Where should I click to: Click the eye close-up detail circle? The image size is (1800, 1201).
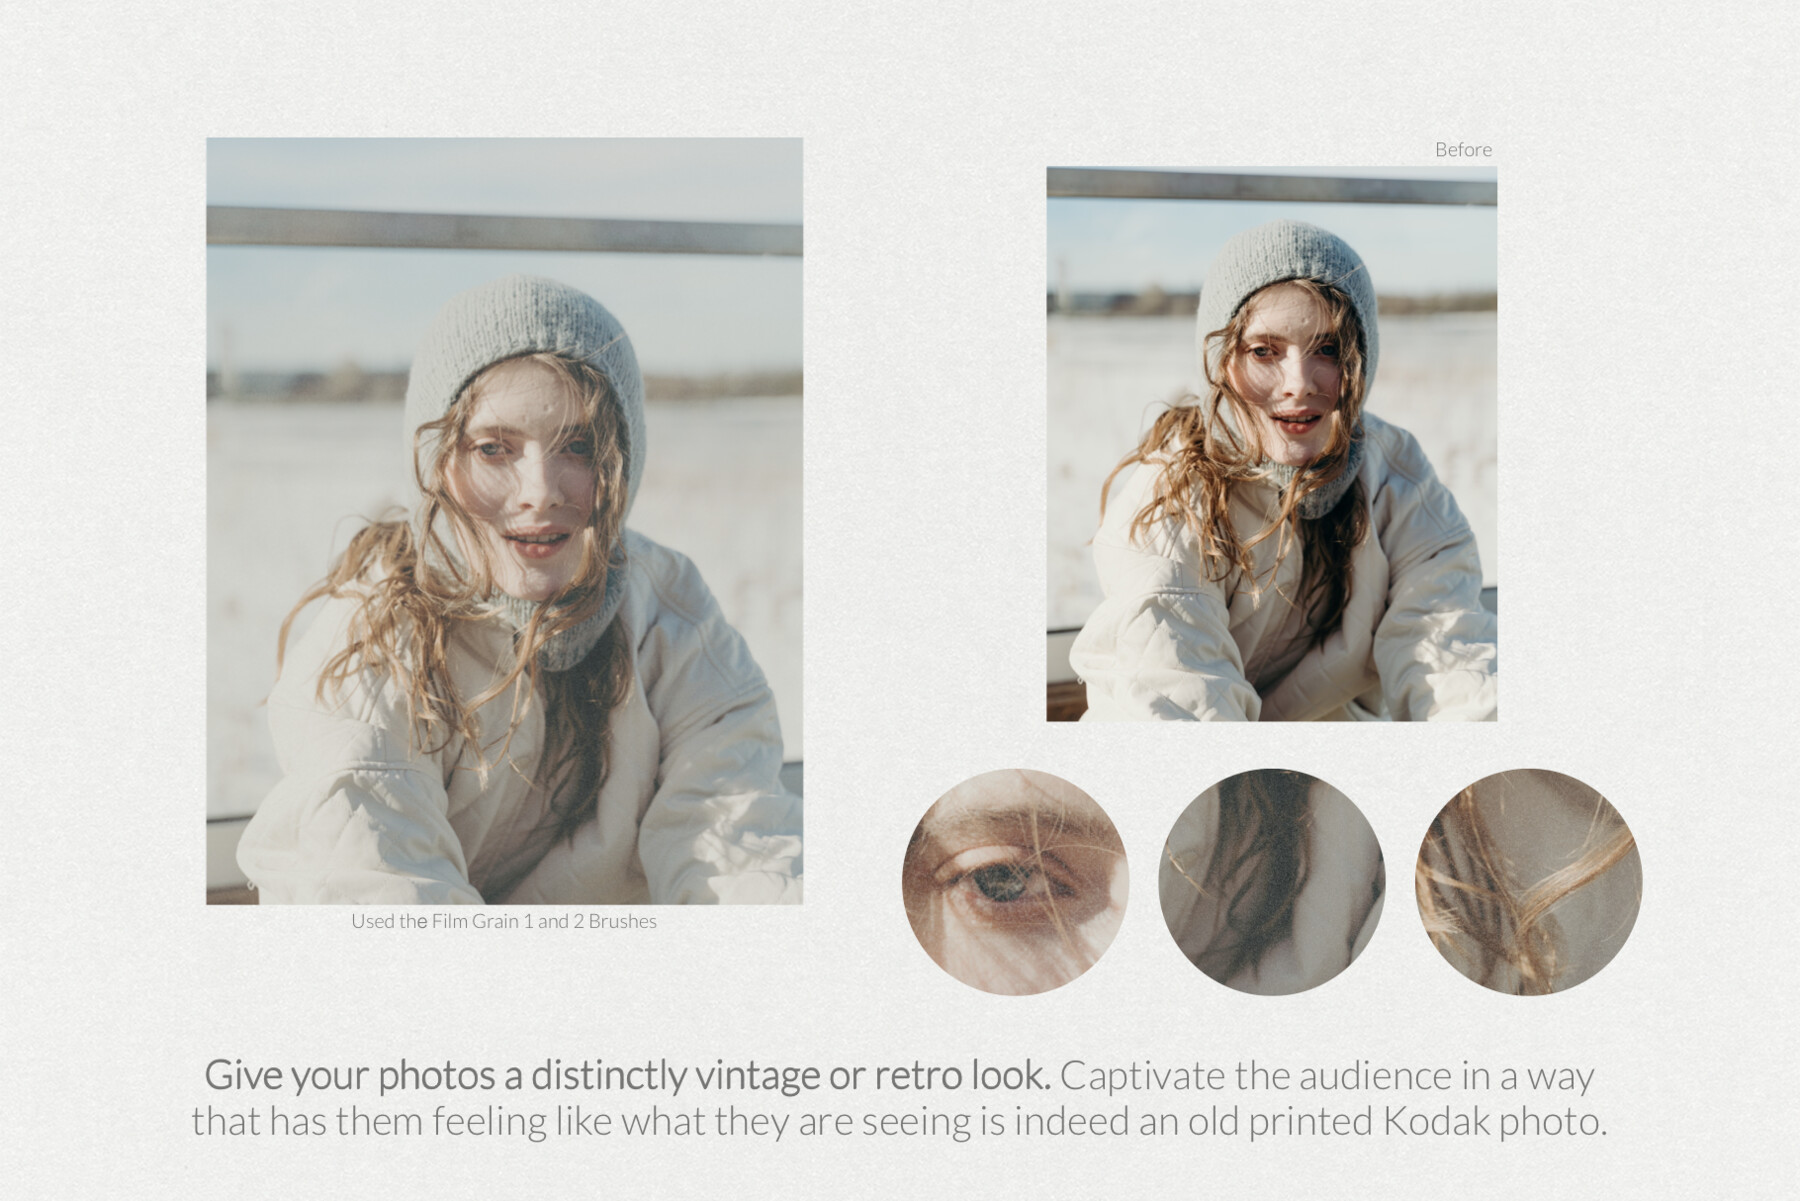(x=1015, y=885)
